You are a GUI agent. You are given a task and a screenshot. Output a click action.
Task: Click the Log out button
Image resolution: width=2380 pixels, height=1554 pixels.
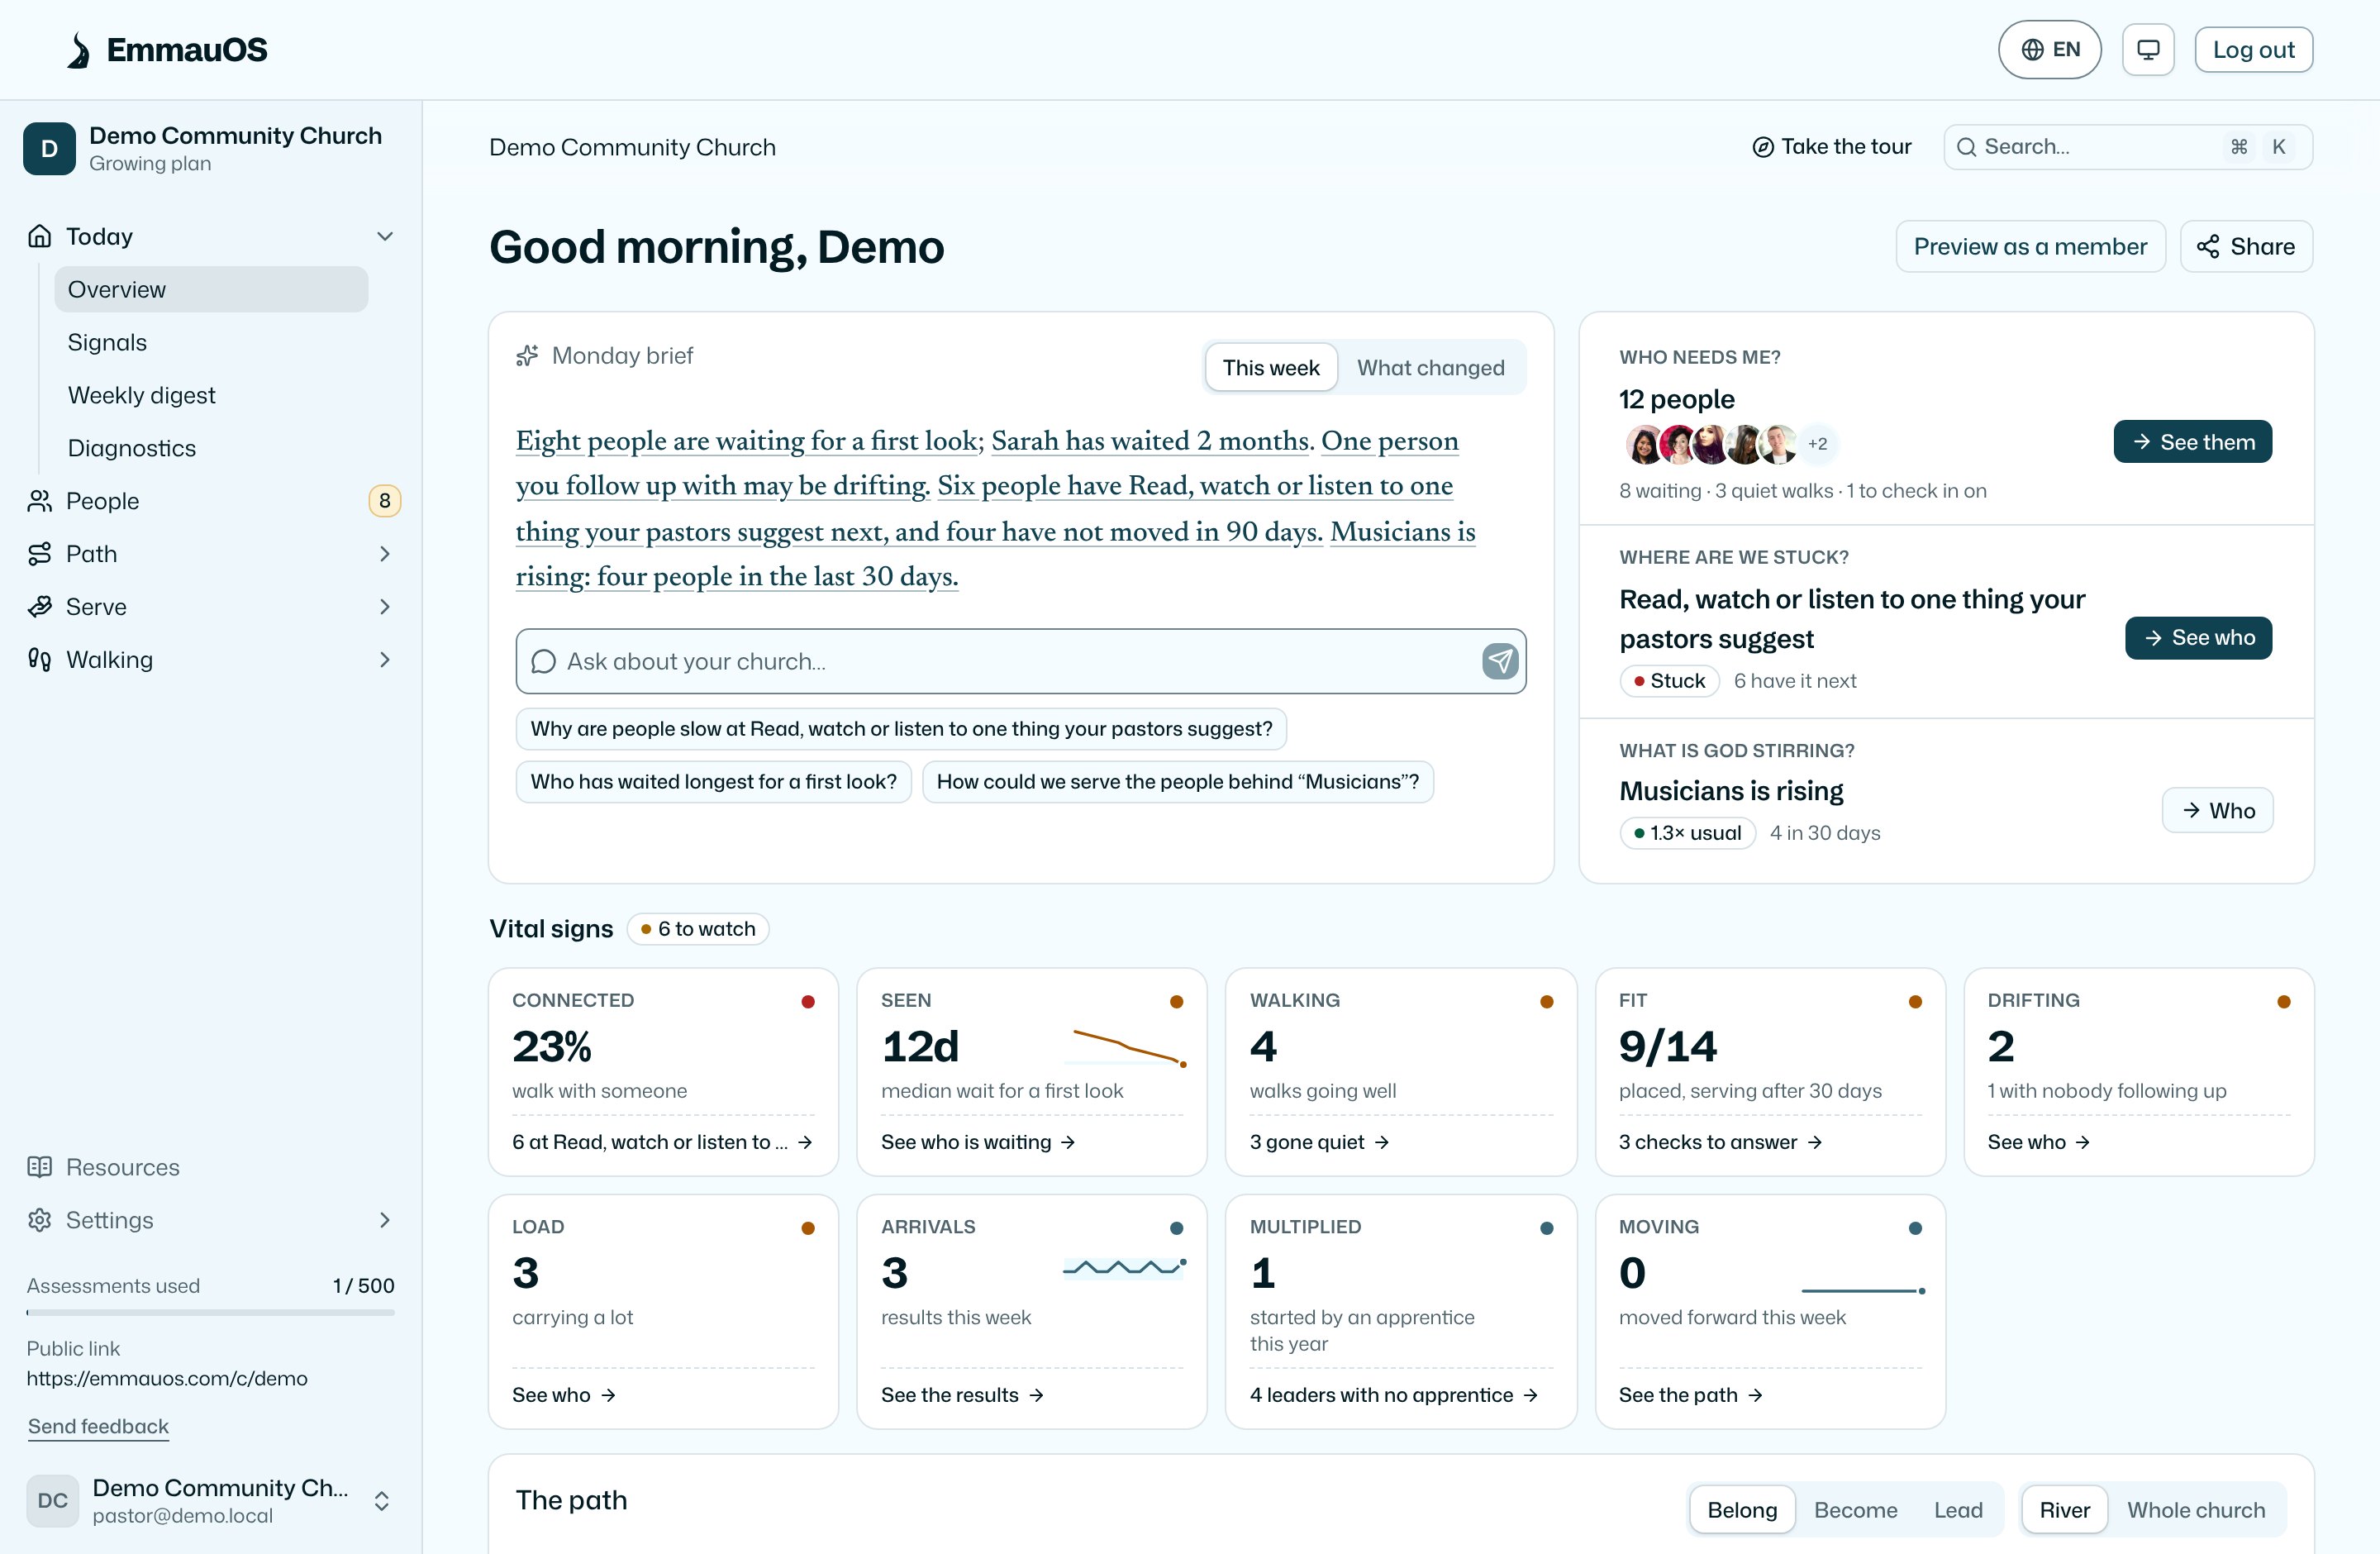click(2253, 50)
